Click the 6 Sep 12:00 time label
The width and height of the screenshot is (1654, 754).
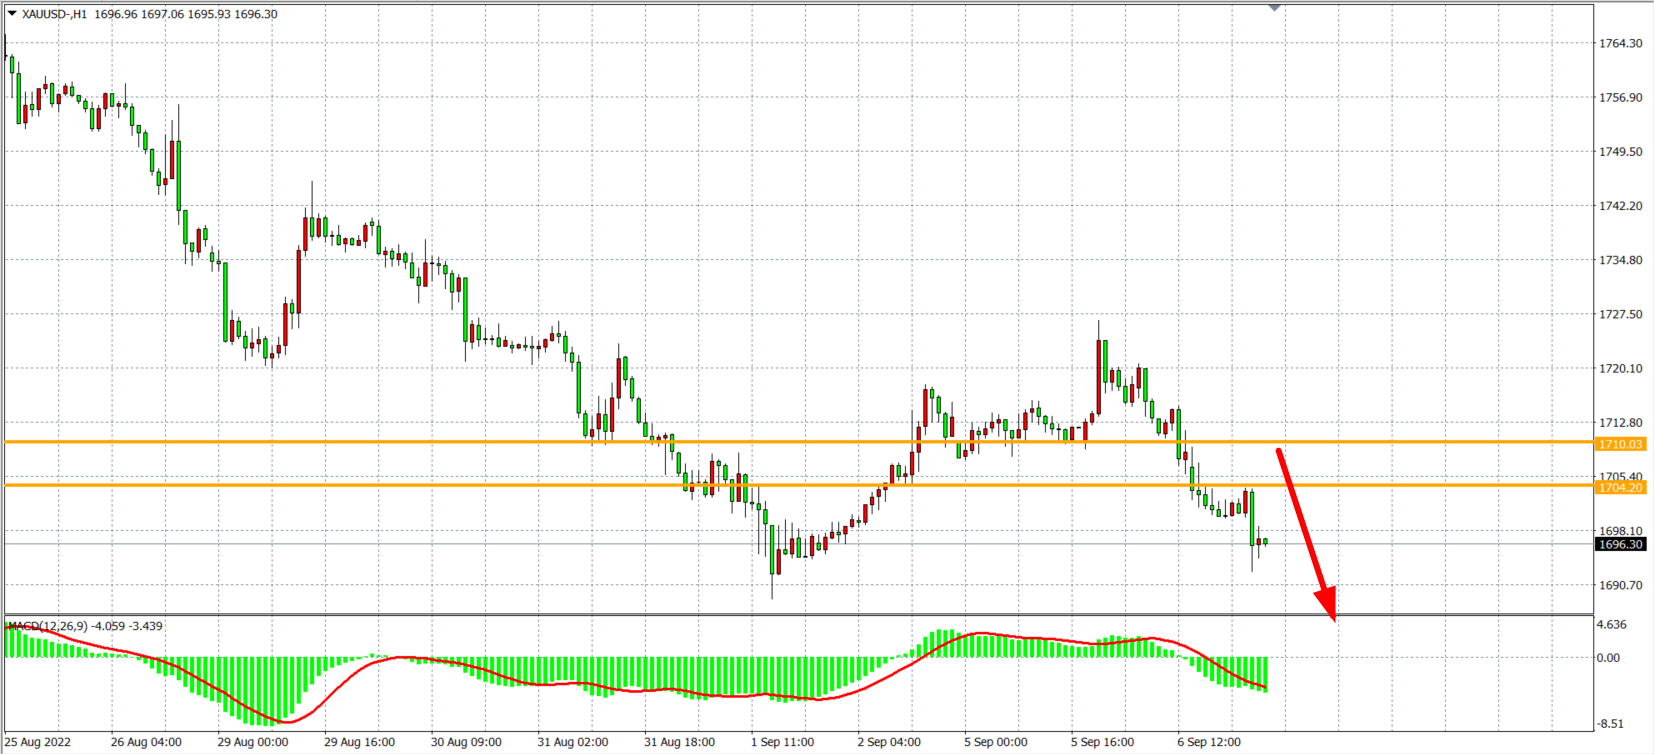[x=1208, y=742]
